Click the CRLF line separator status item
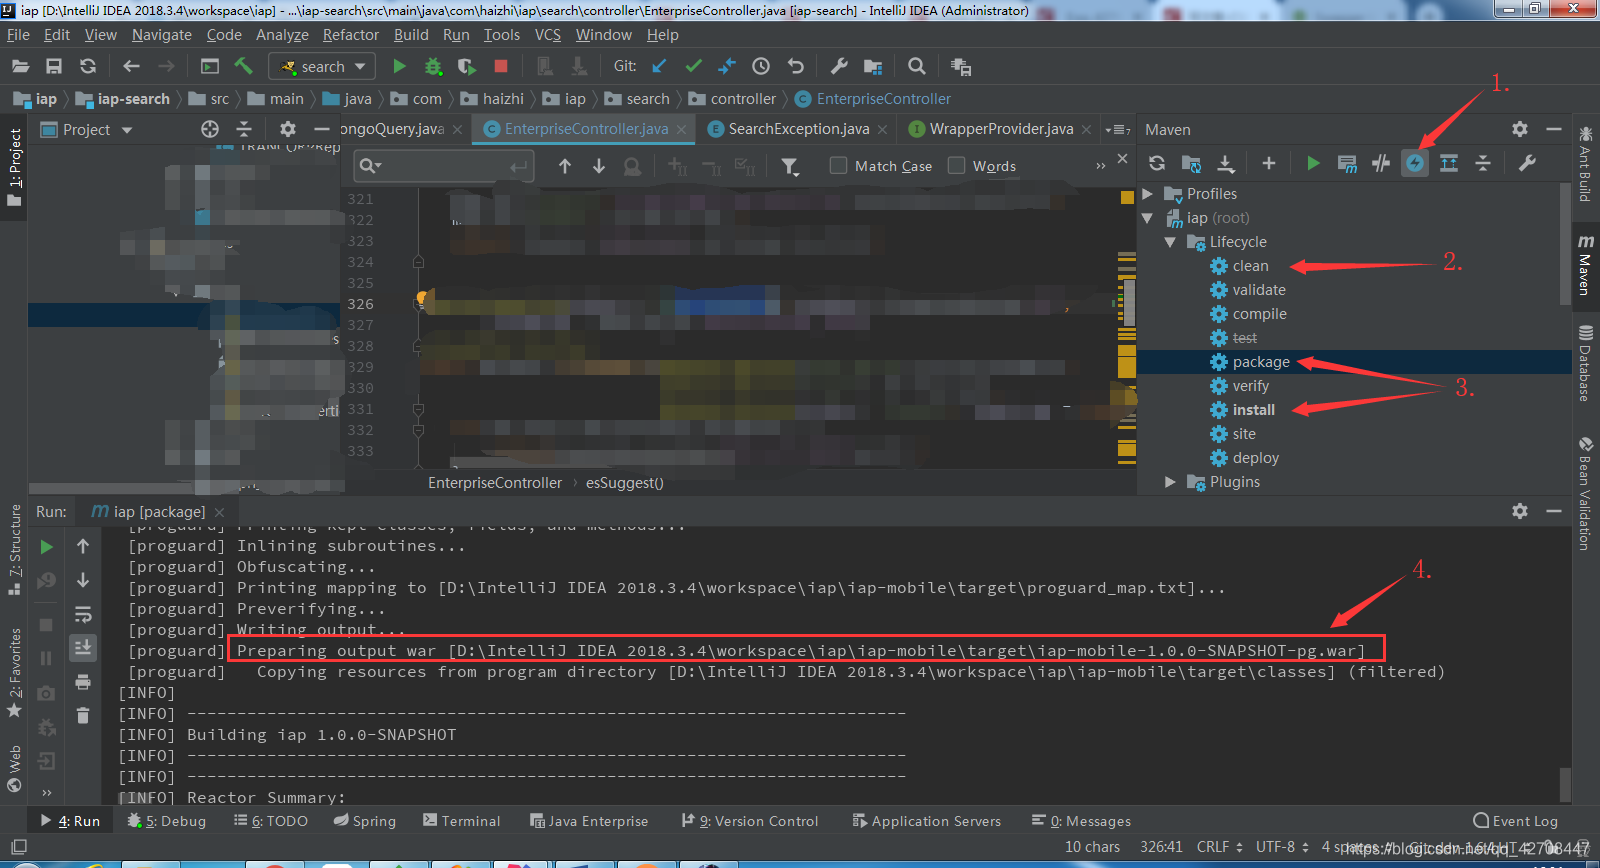 click(1220, 846)
